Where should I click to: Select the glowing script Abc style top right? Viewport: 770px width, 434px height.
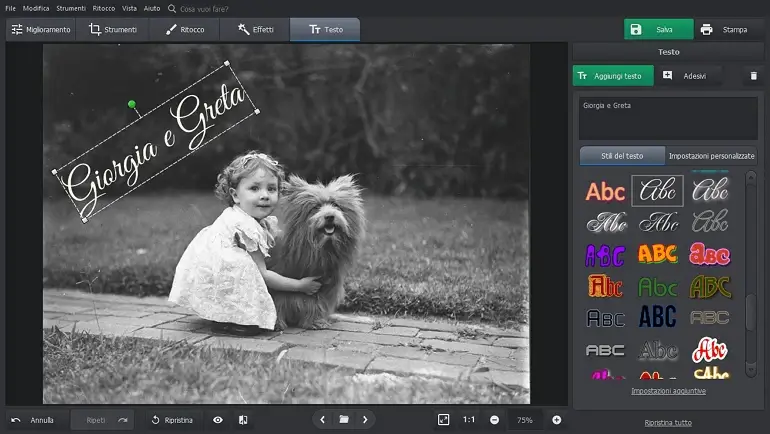pos(710,190)
